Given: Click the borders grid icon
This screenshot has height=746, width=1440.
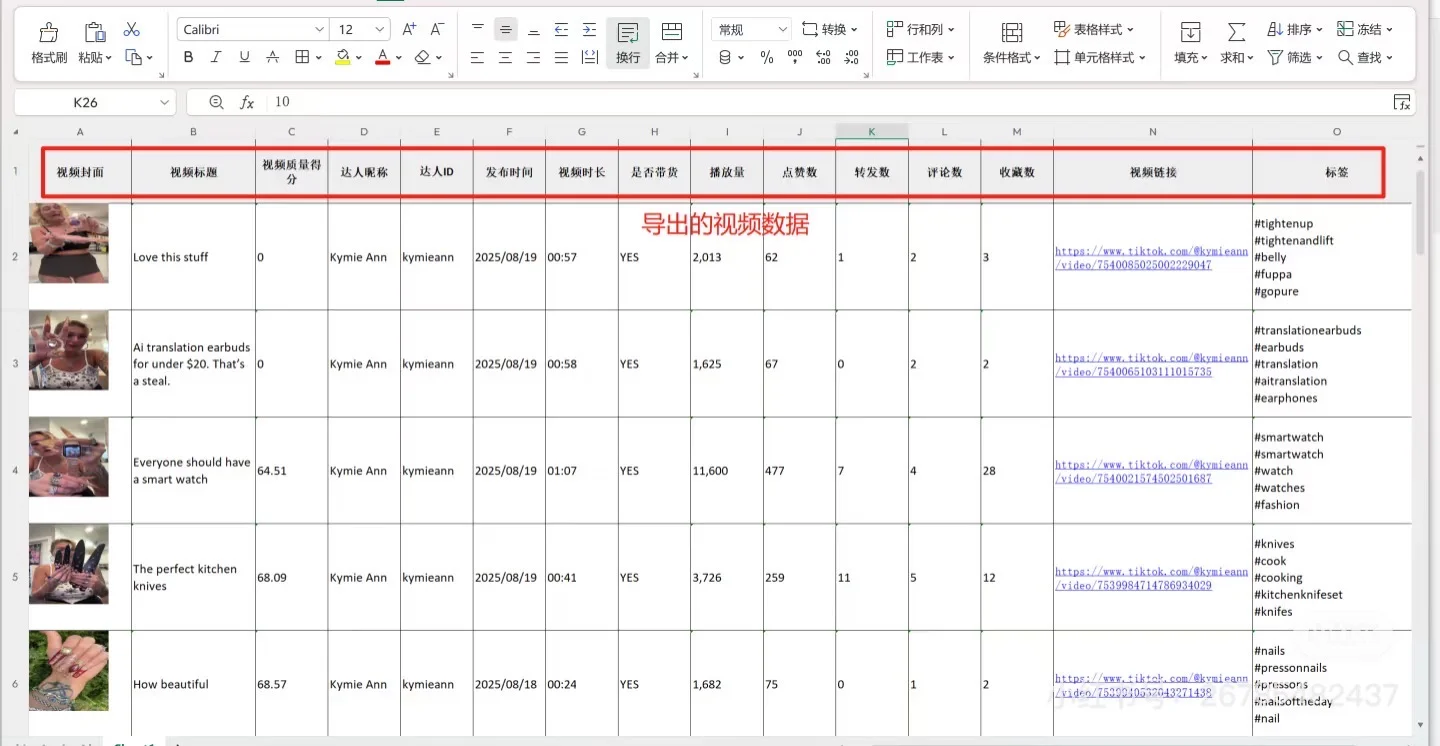Looking at the screenshot, I should pos(303,58).
